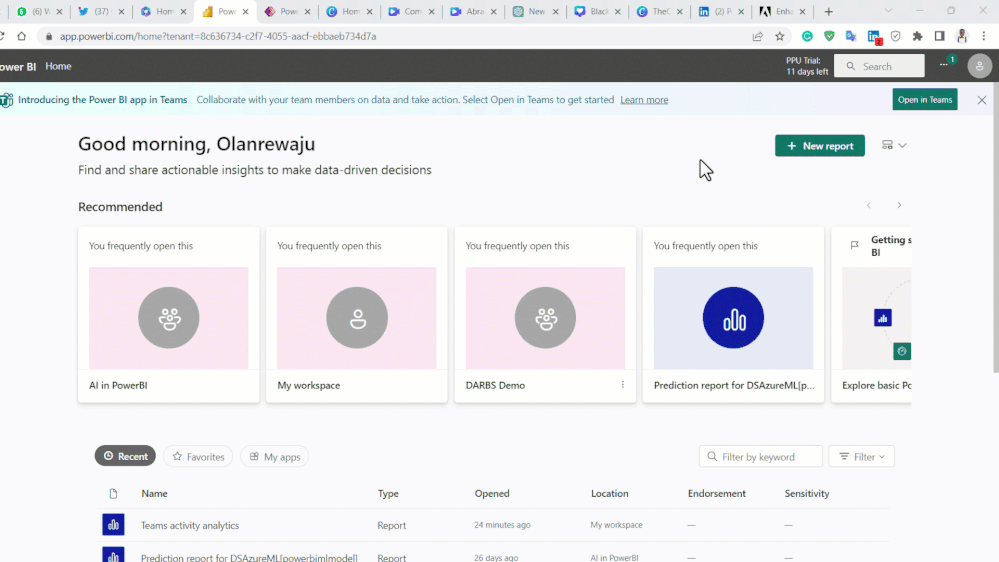This screenshot has width=999, height=562.
Task: Open the AI in PowerBI workspace card
Action: click(x=169, y=315)
